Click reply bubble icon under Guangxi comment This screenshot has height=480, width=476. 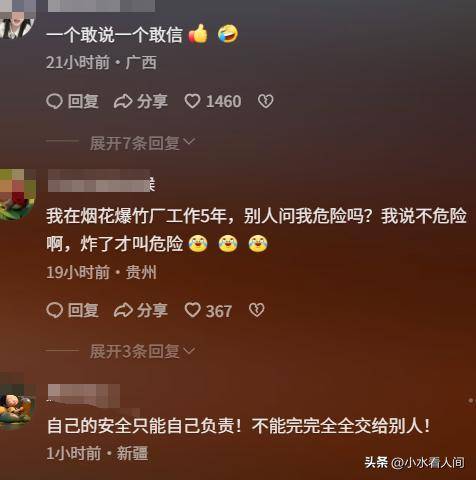click(x=54, y=101)
